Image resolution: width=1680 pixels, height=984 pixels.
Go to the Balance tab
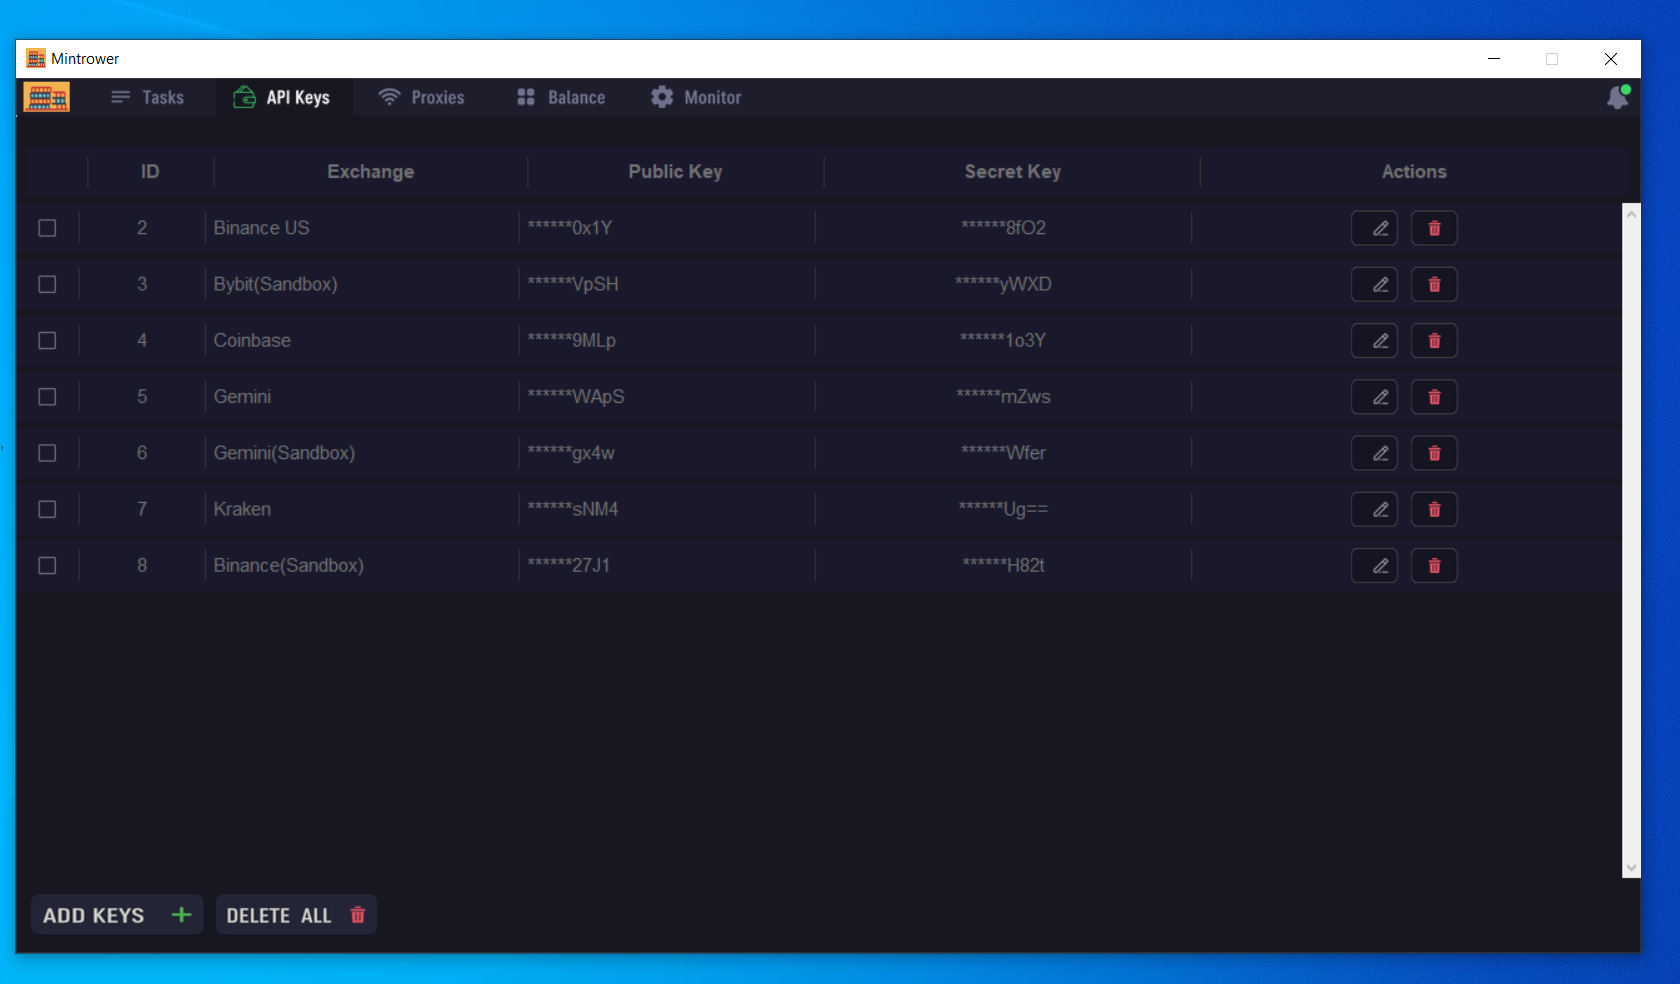[x=561, y=98]
